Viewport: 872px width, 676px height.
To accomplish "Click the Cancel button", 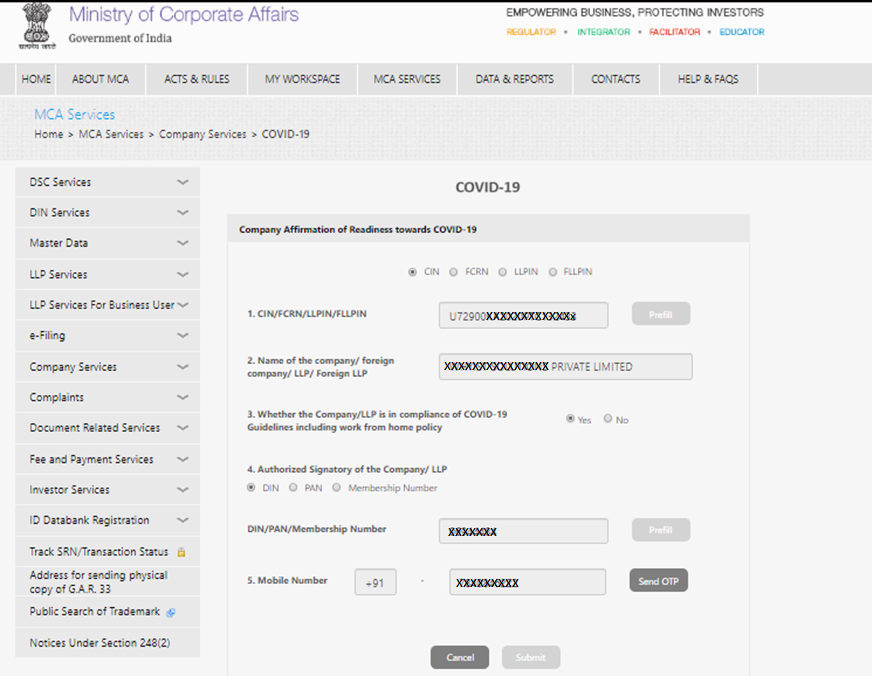I will click(460, 658).
